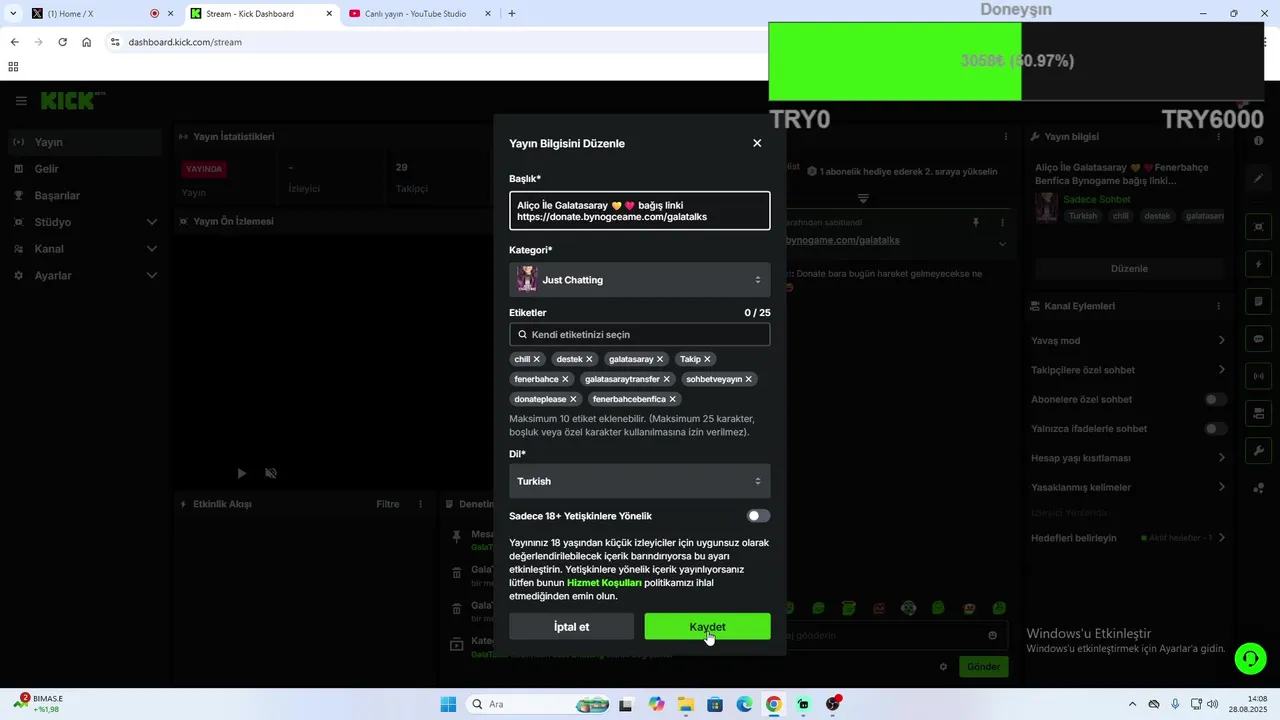Click the Etiketler tag search field
1280x720 pixels.
click(x=640, y=335)
